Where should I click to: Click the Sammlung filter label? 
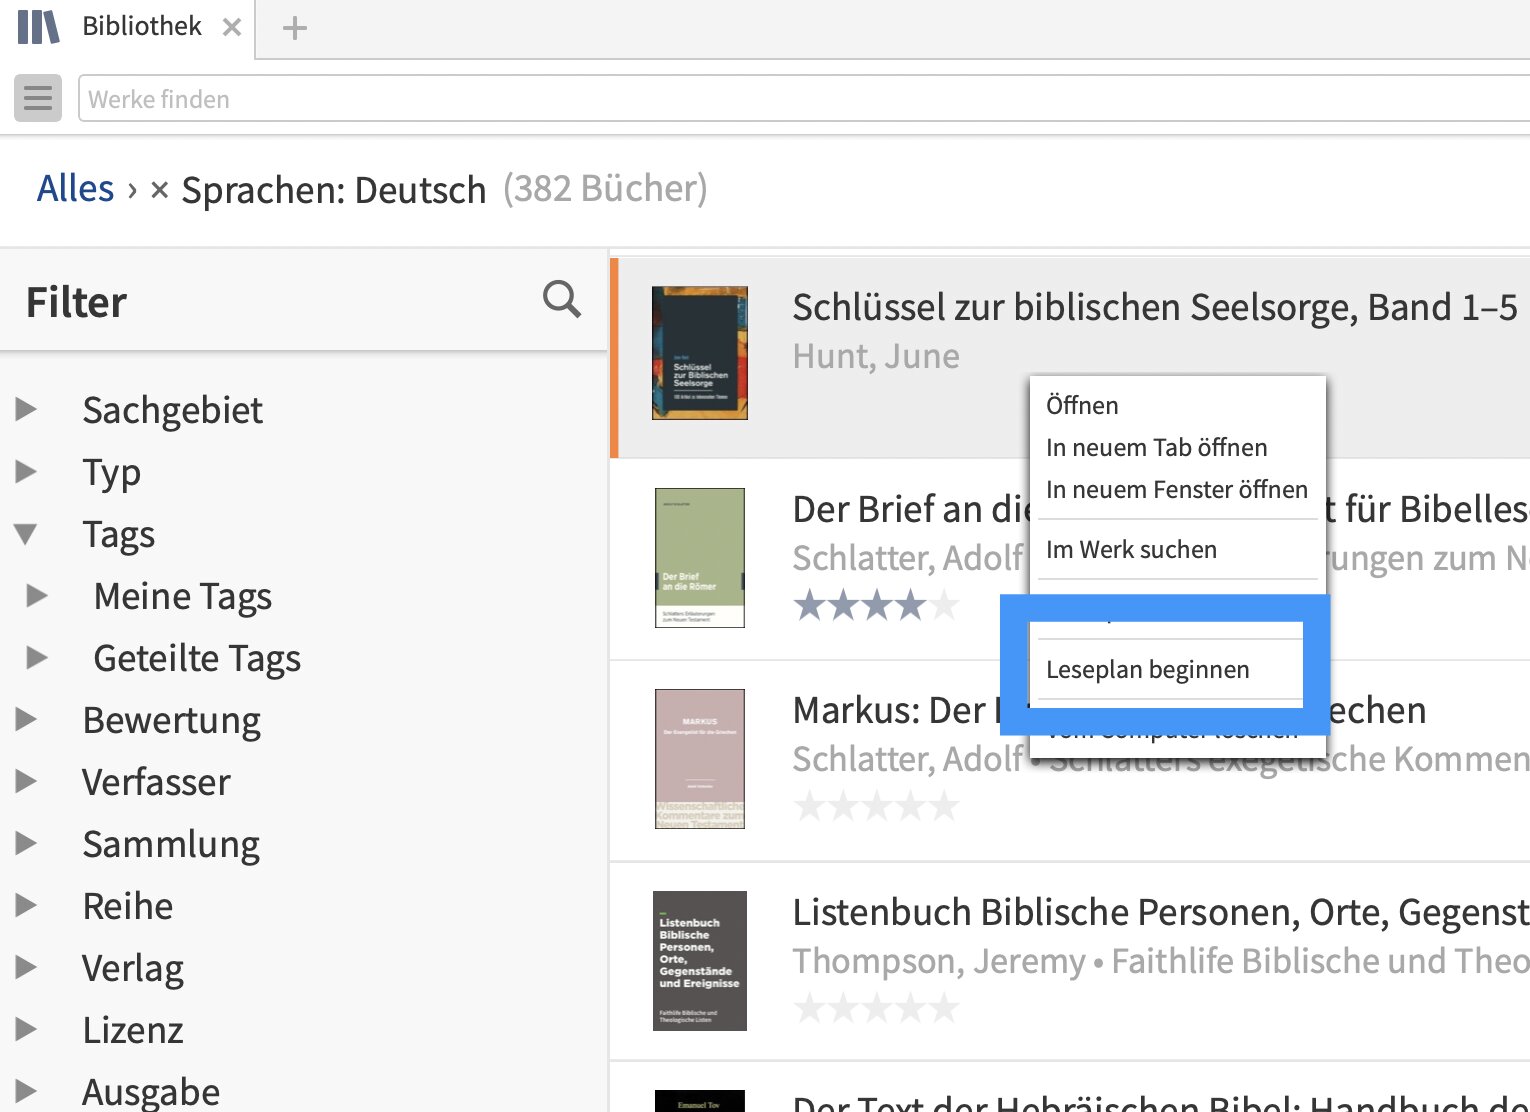coord(171,844)
